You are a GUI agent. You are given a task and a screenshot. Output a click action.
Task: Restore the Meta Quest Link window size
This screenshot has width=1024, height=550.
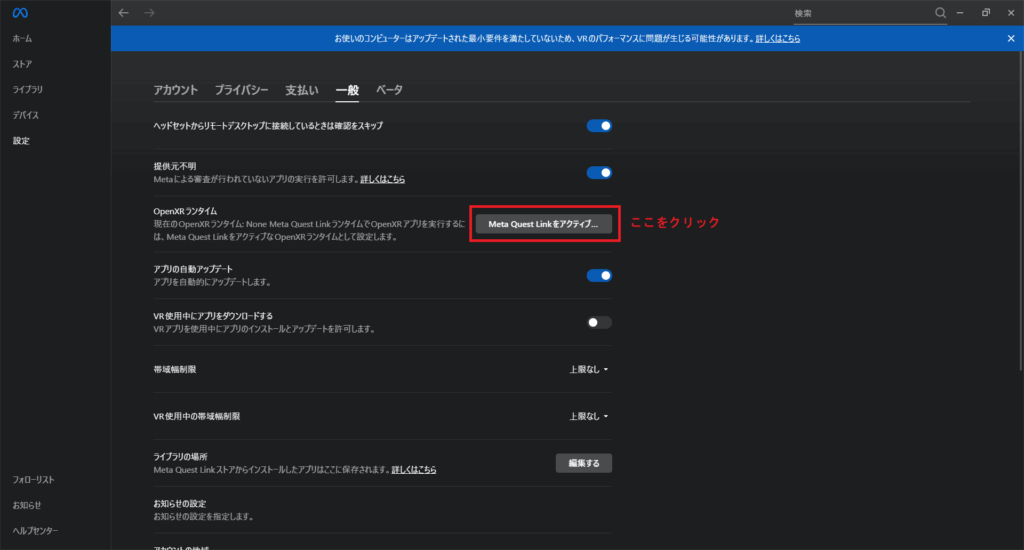coord(985,12)
